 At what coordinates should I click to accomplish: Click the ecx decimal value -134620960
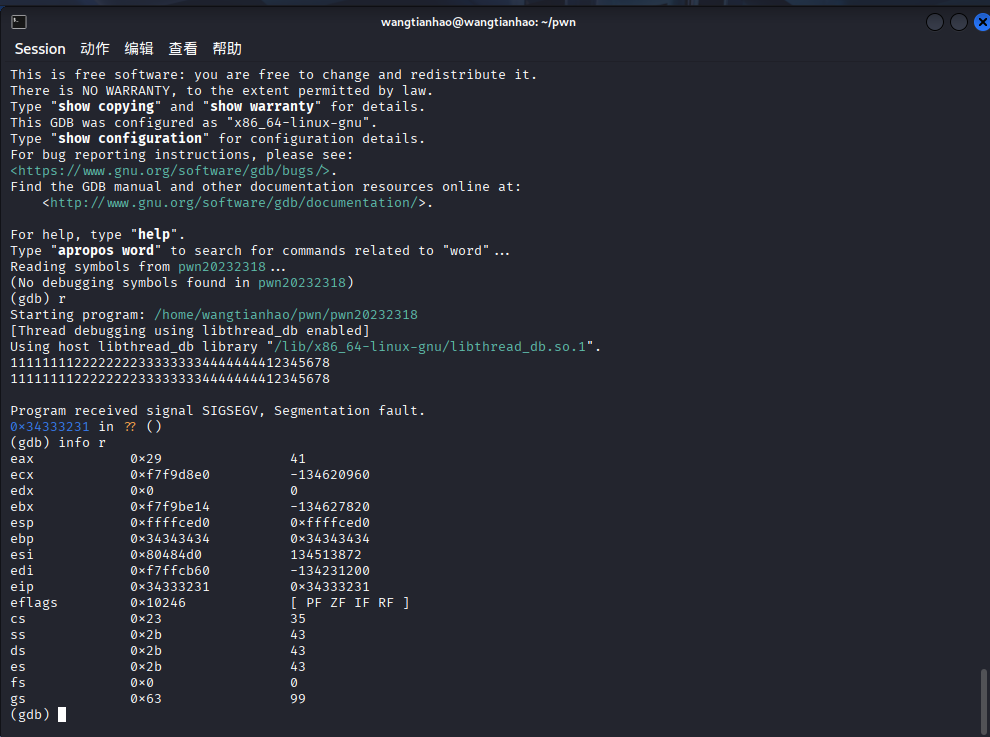330,474
